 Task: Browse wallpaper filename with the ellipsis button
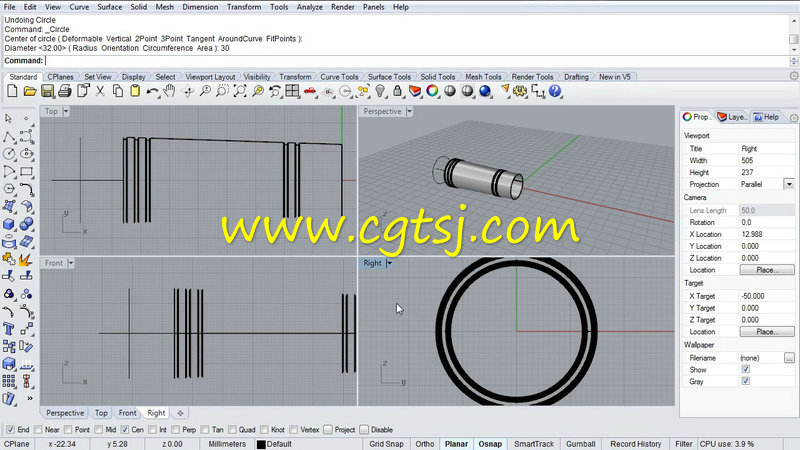[x=789, y=358]
